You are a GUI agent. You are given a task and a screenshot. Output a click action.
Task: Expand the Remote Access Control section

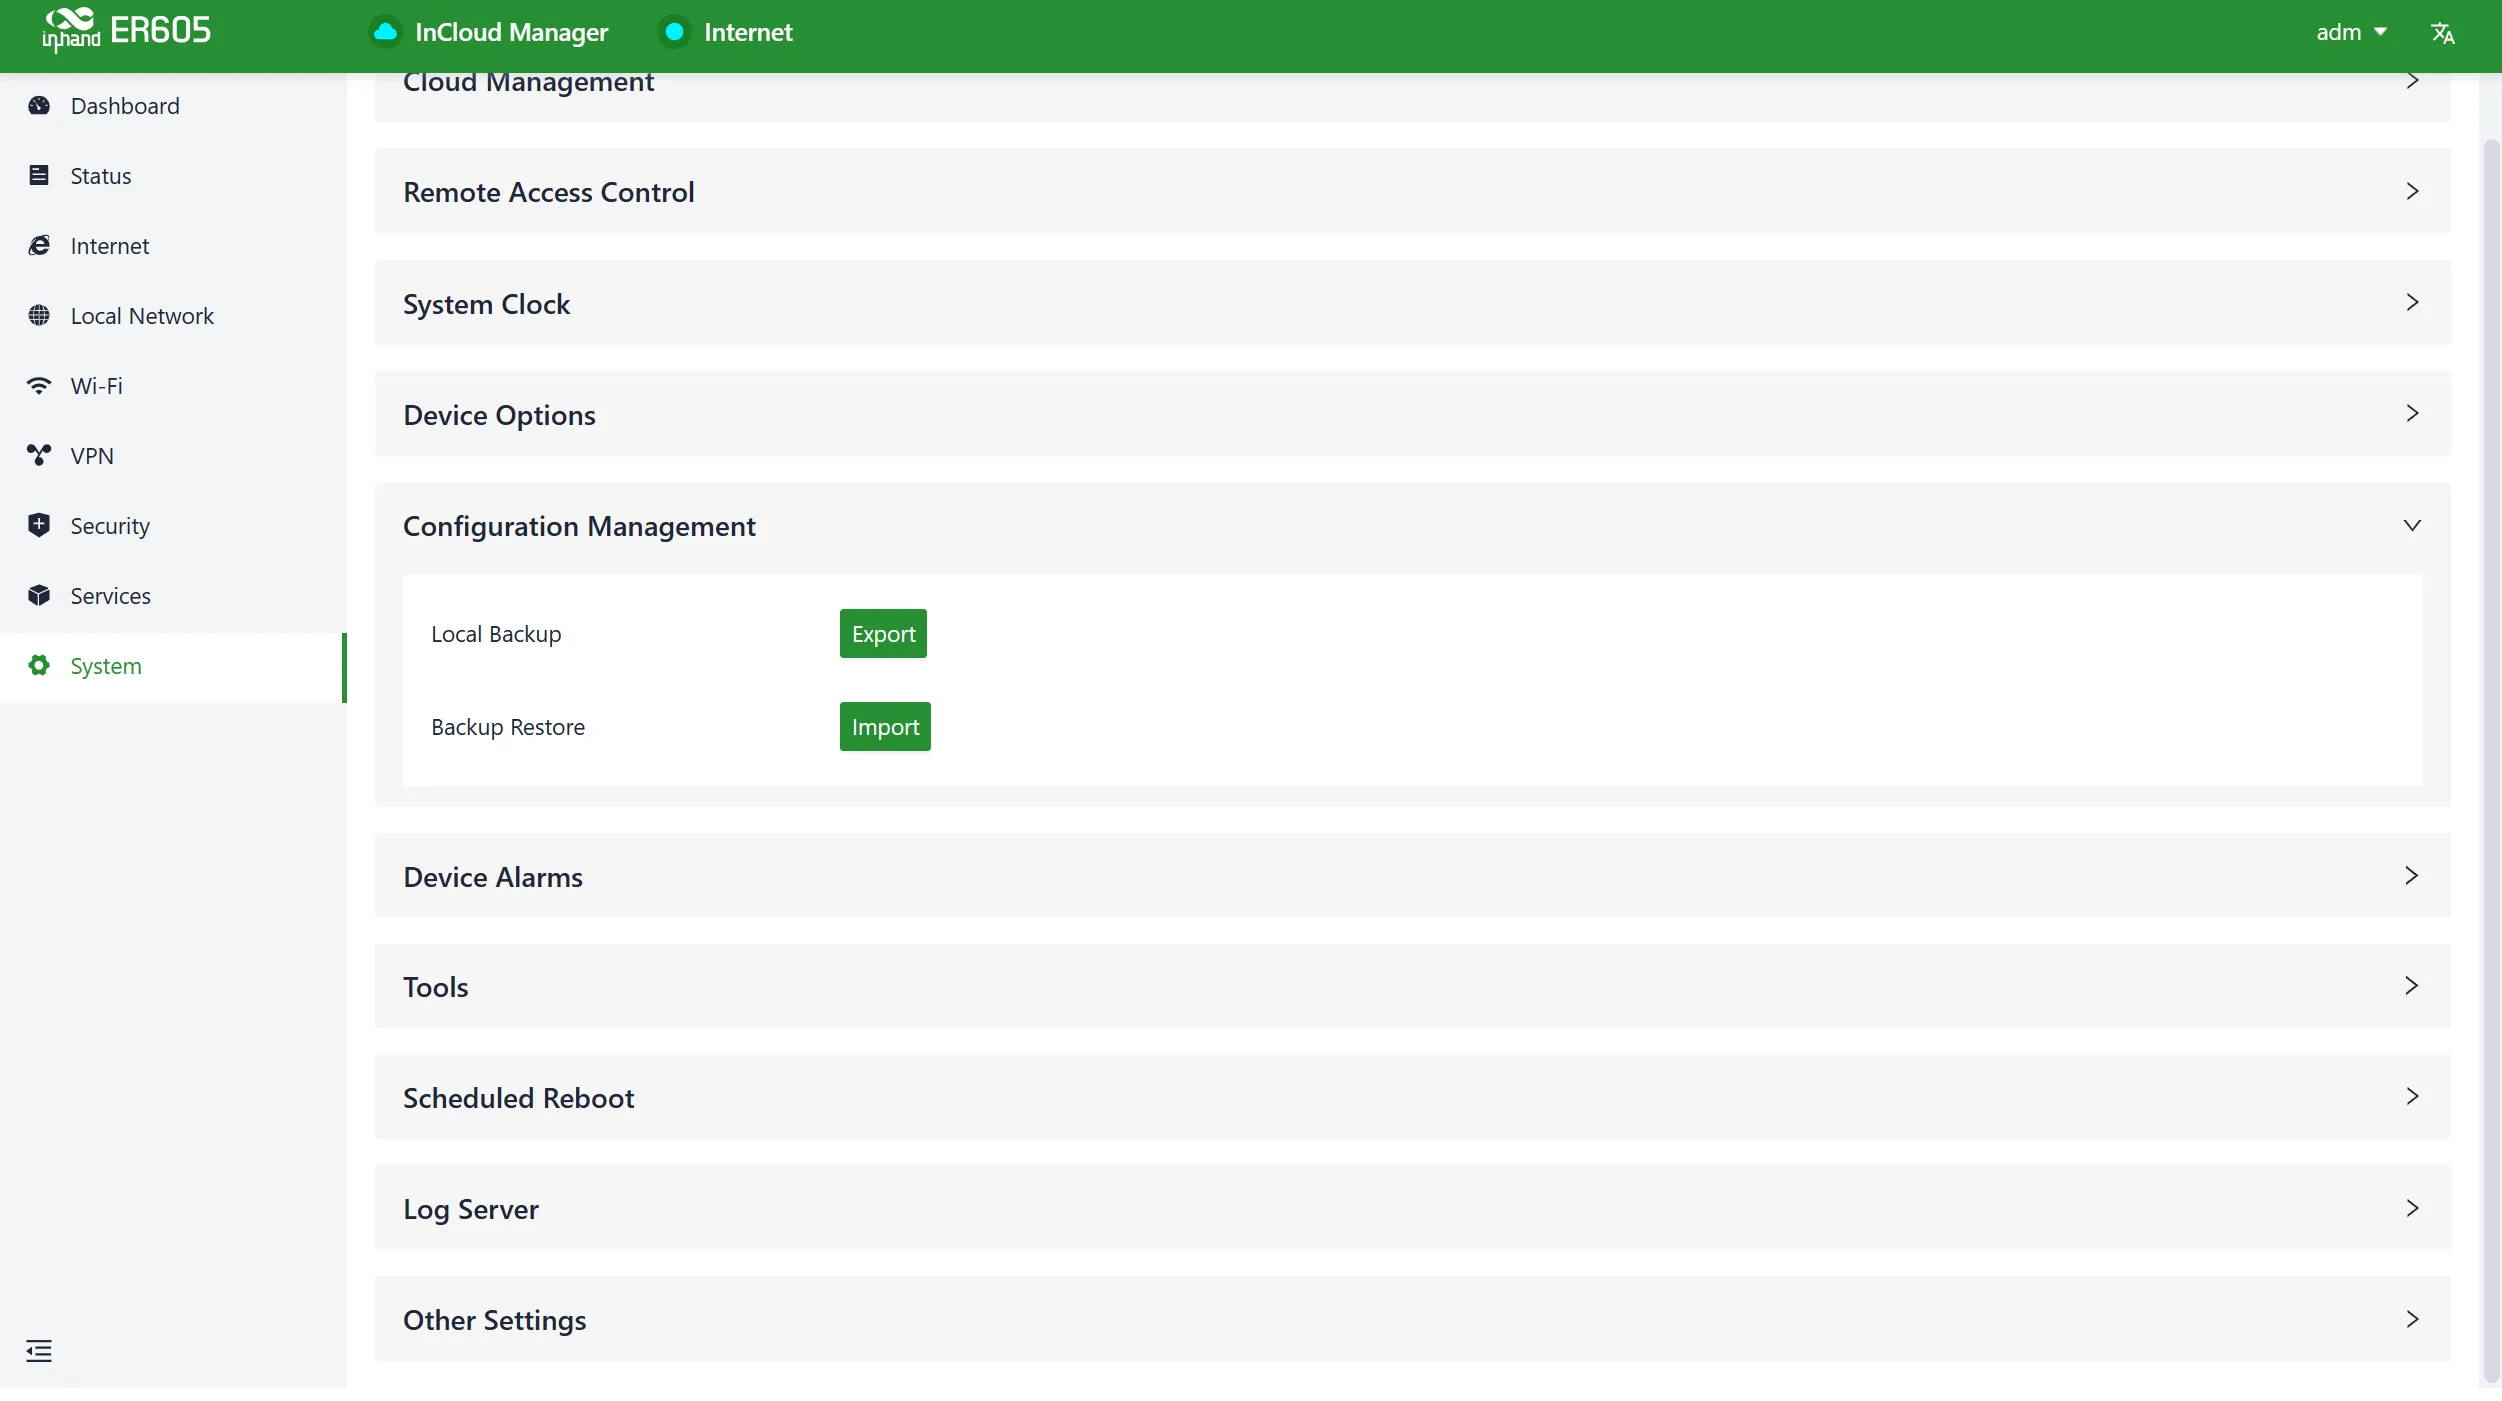click(1412, 192)
